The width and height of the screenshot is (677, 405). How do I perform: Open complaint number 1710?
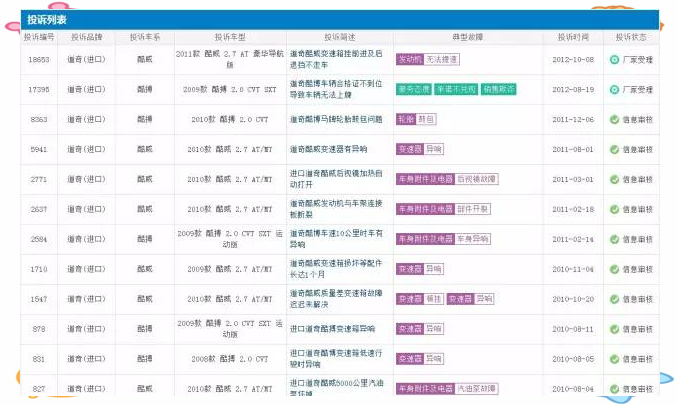point(39,269)
